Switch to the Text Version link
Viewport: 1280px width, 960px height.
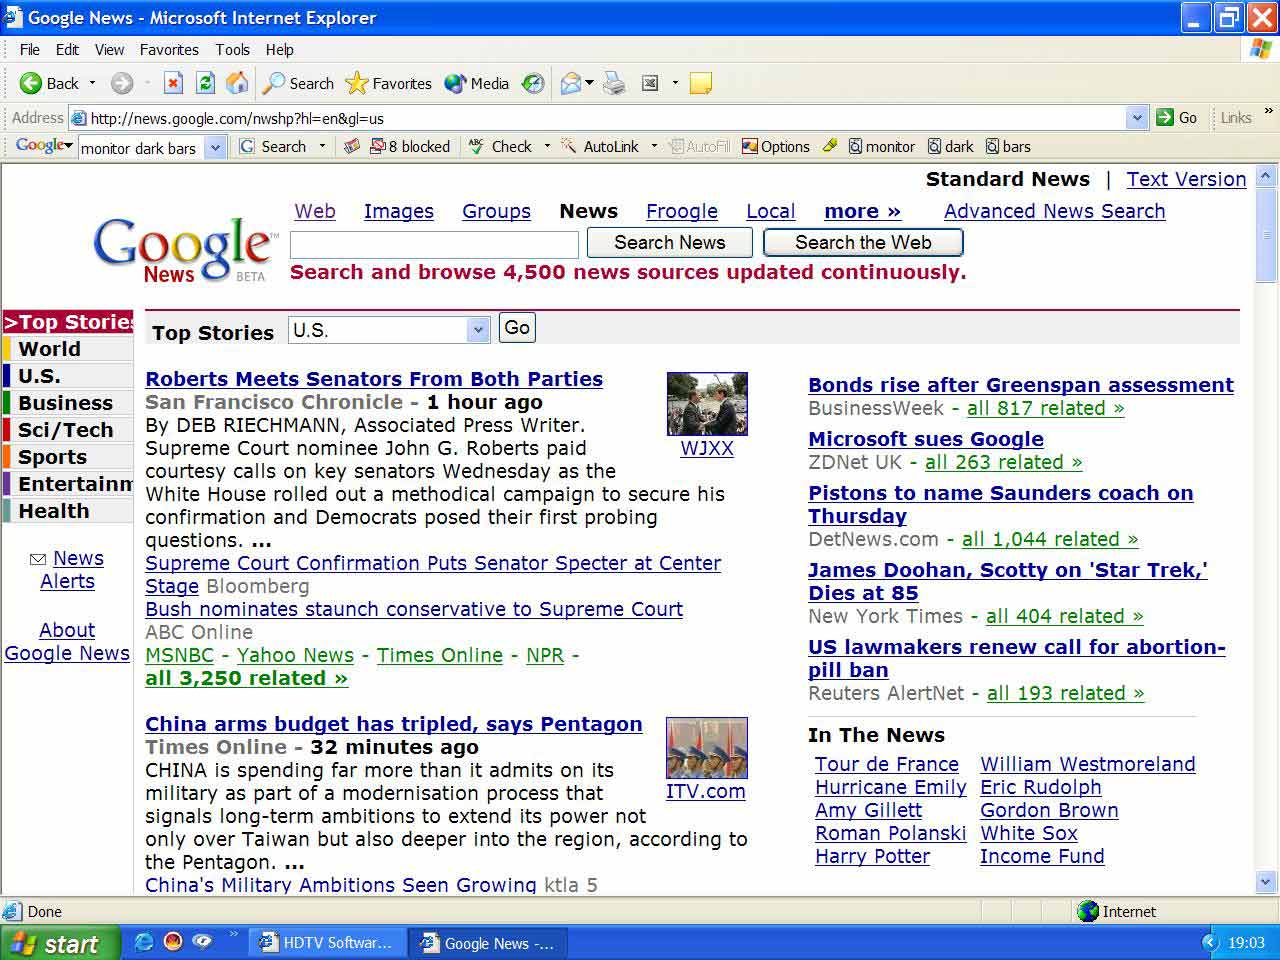[x=1186, y=179]
